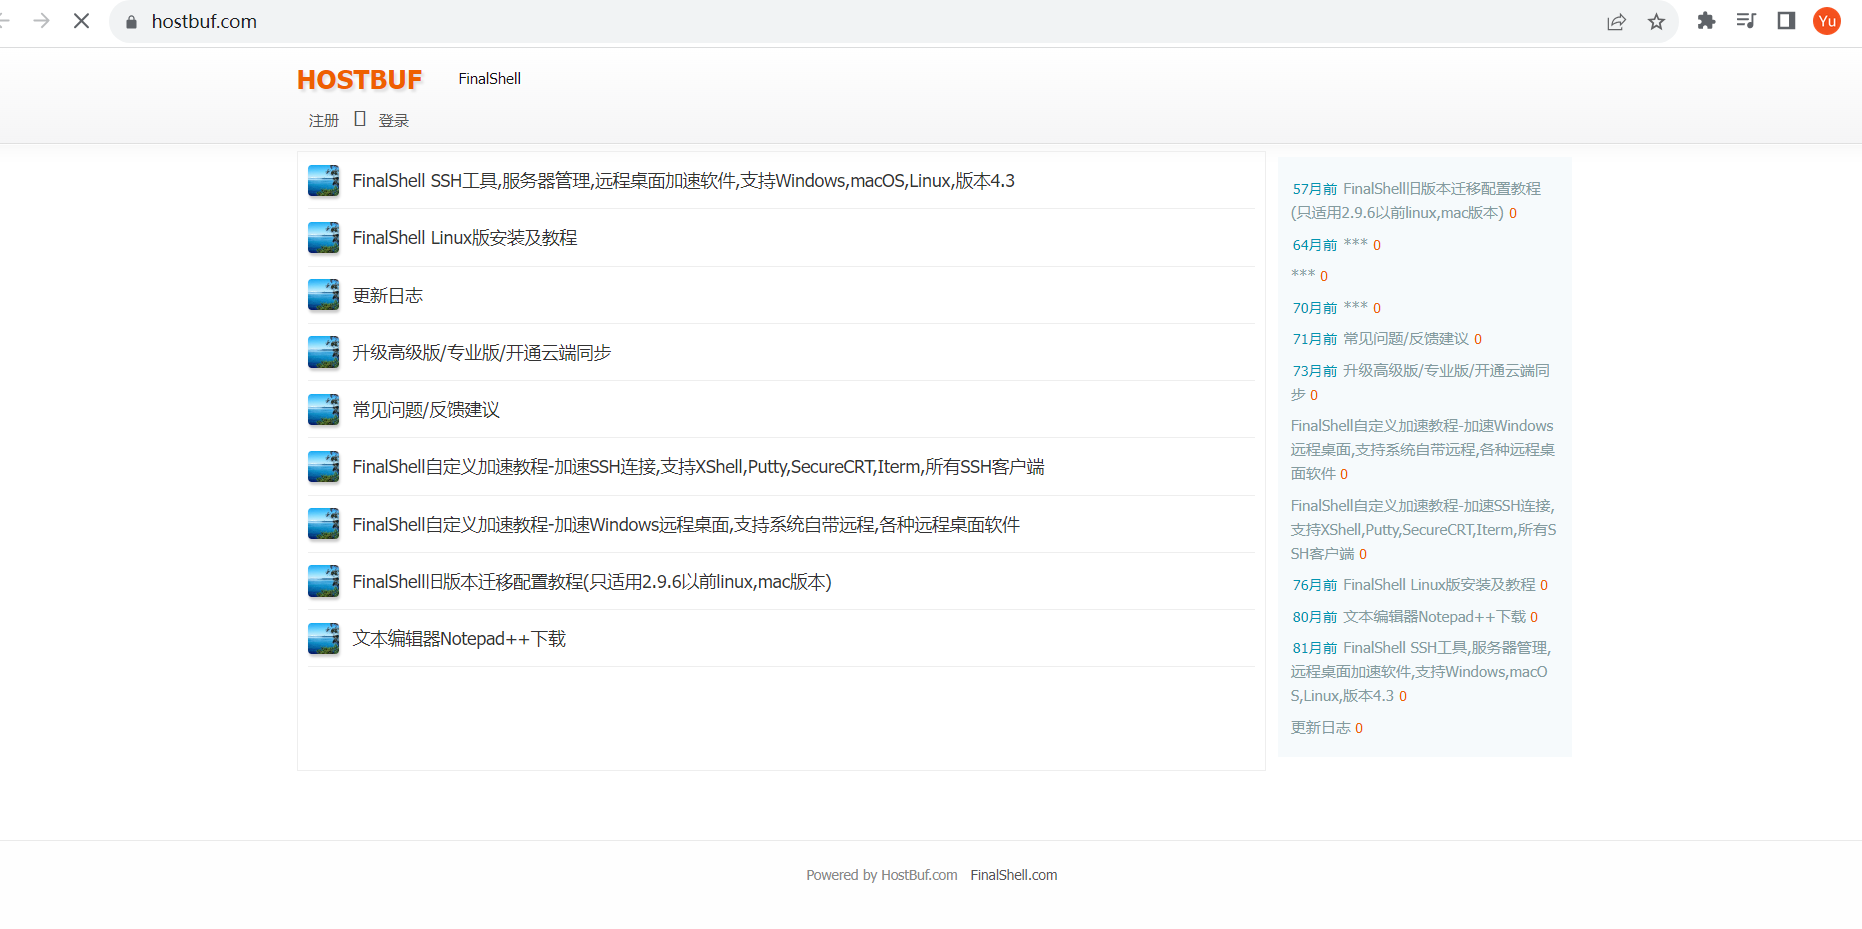Click thumbnail next to 文本编辑器Notepad++下载
The image size is (1862, 929).
tap(323, 639)
